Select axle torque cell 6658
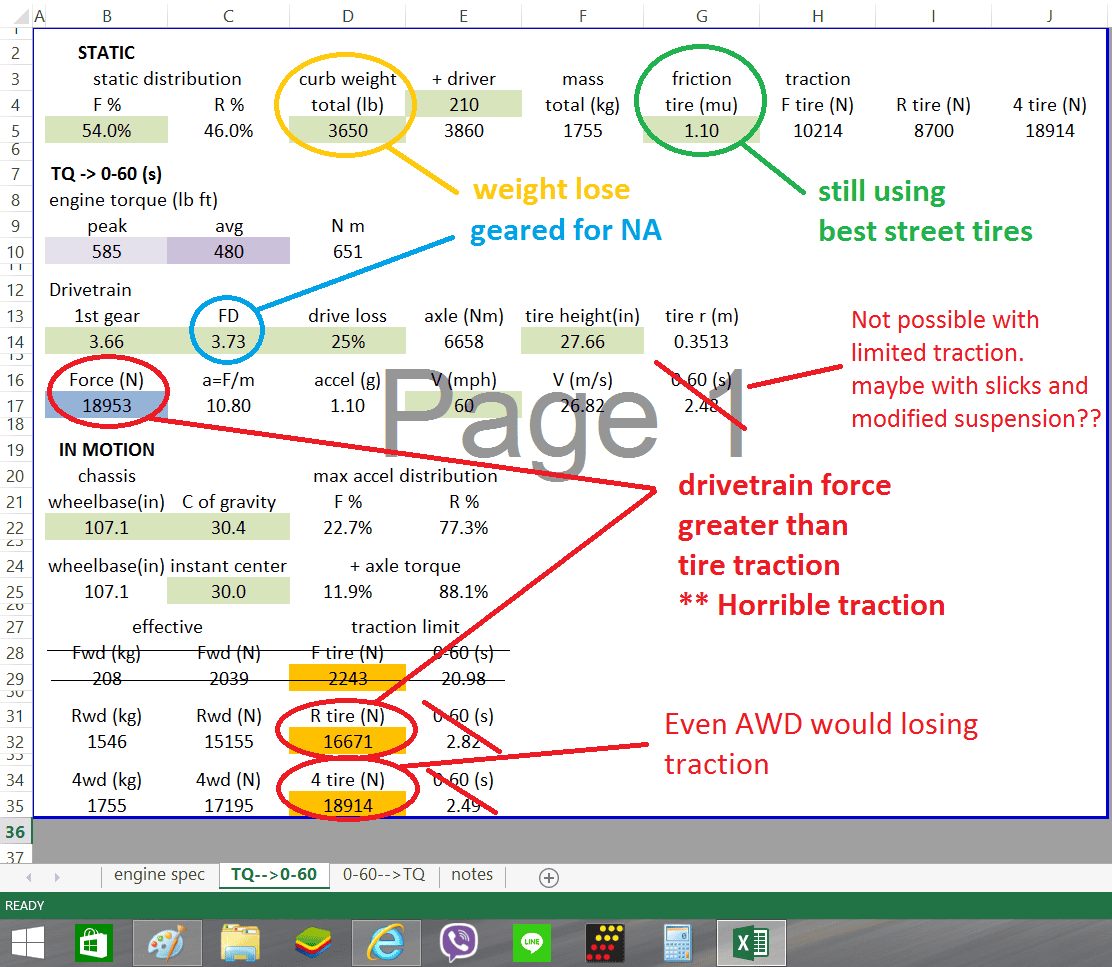This screenshot has height=967, width=1112. click(464, 341)
